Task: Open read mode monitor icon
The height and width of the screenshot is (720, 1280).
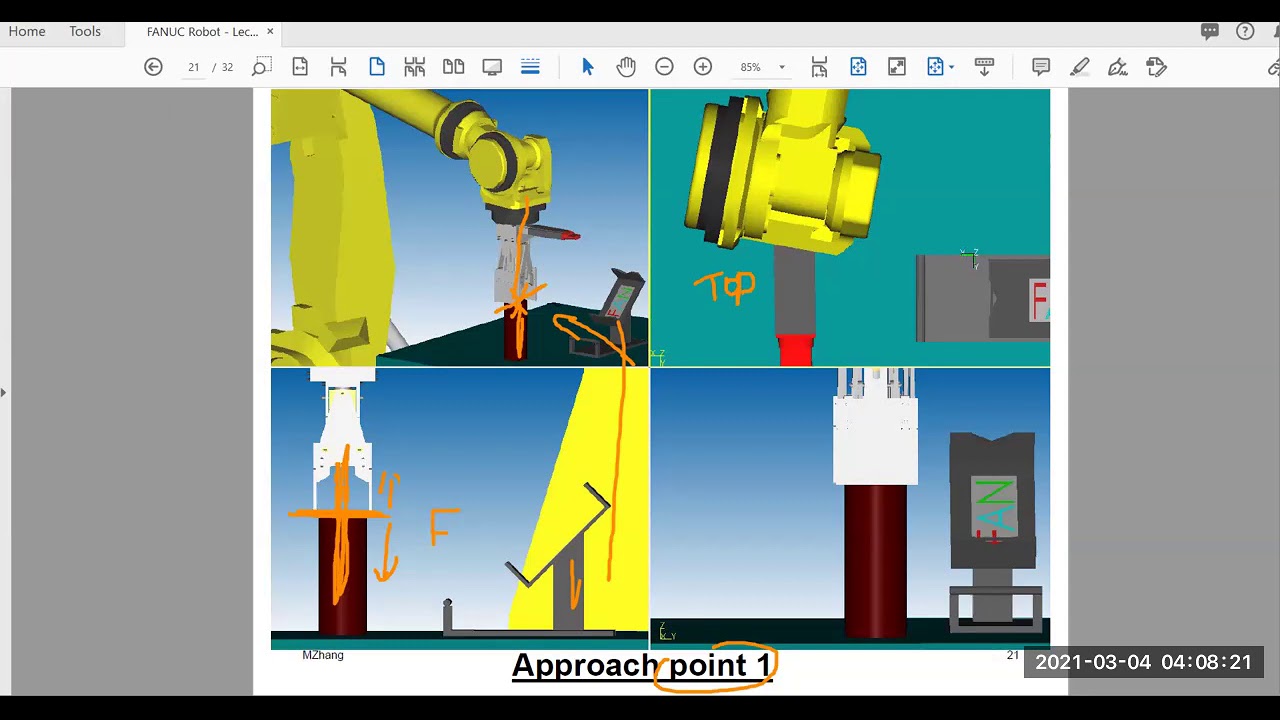Action: coord(492,67)
